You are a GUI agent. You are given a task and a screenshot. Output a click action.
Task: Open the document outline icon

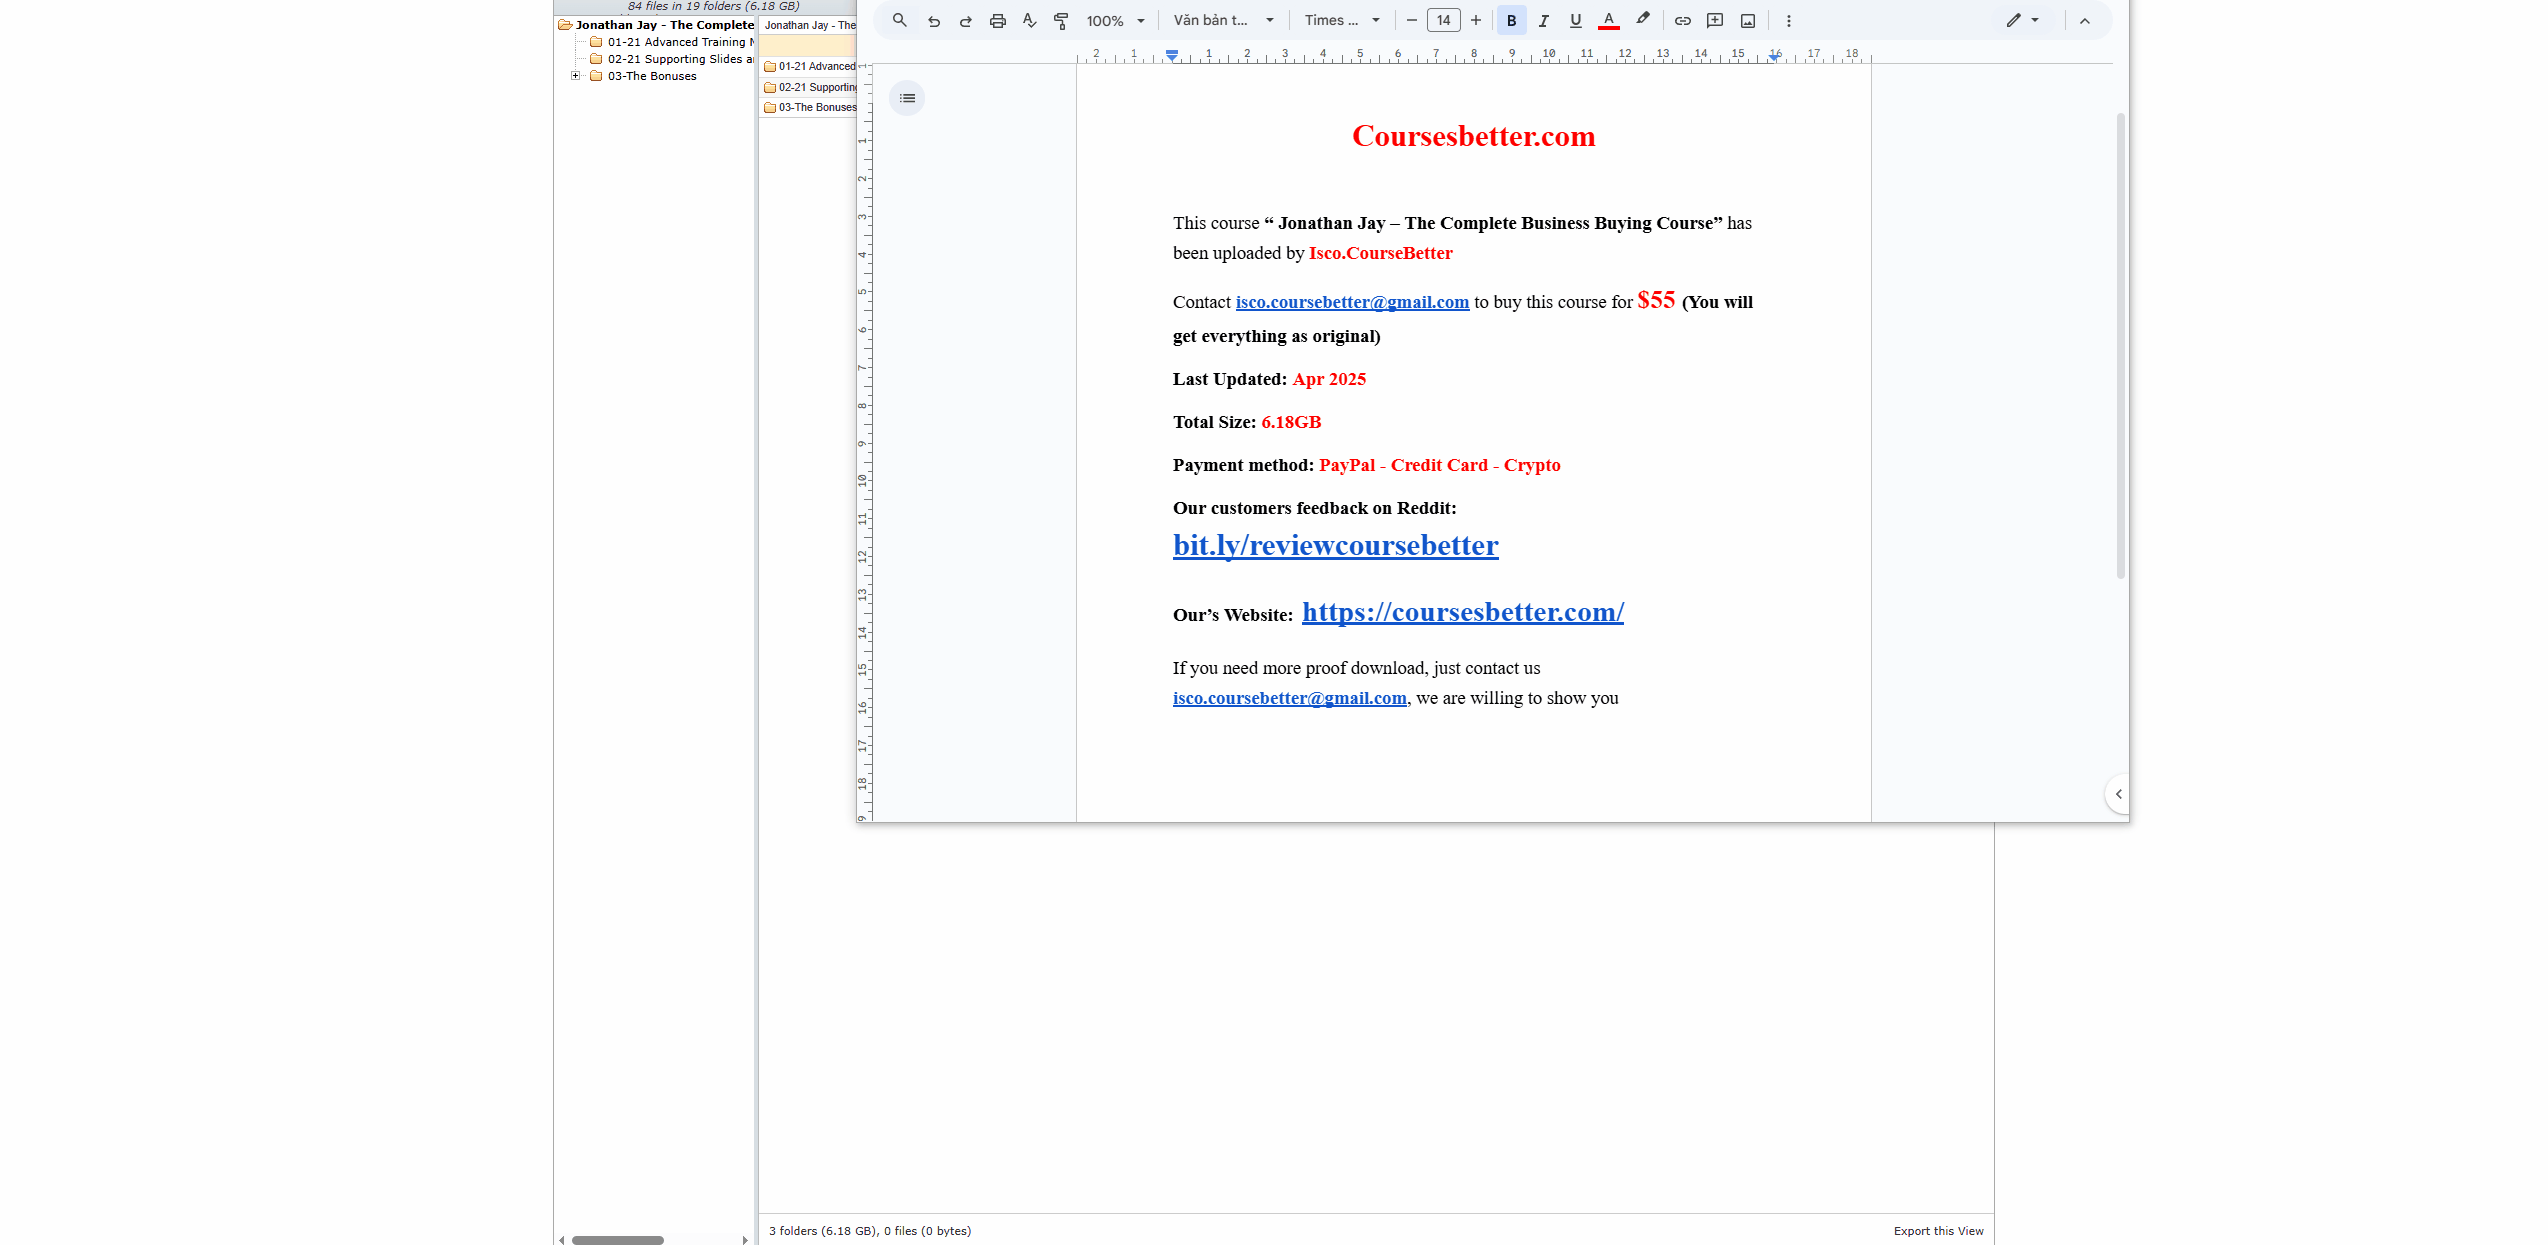coord(907,98)
